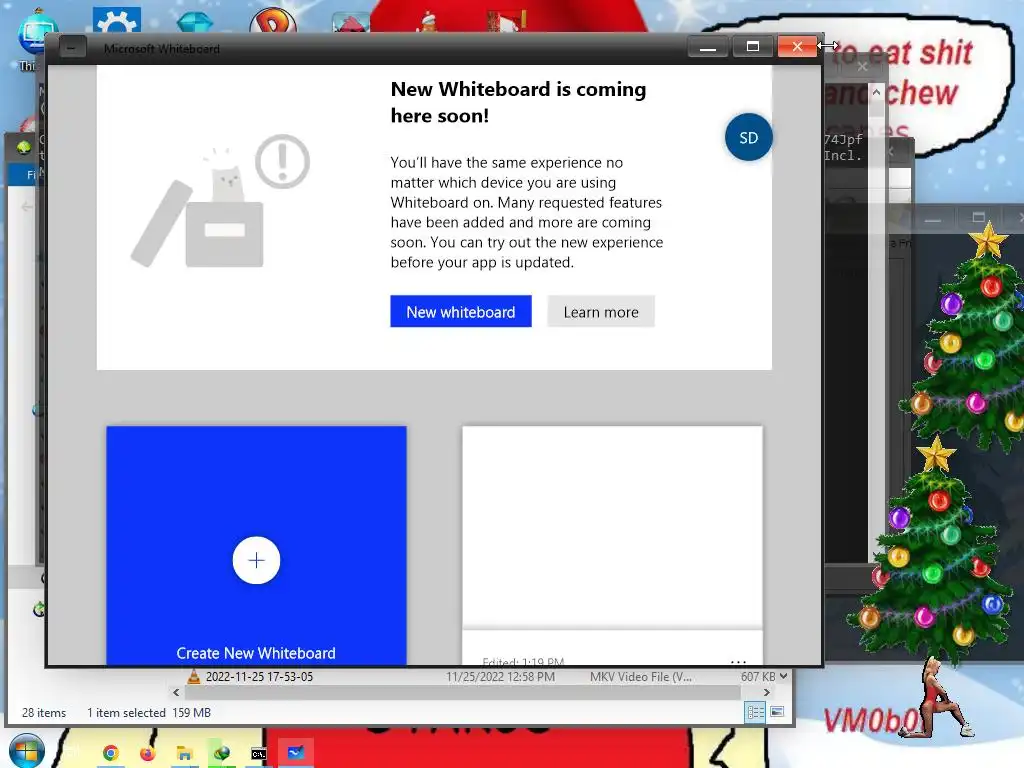Click Explorer horizontal scrollbar right arrow
Image resolution: width=1024 pixels, height=768 pixels.
[x=766, y=692]
